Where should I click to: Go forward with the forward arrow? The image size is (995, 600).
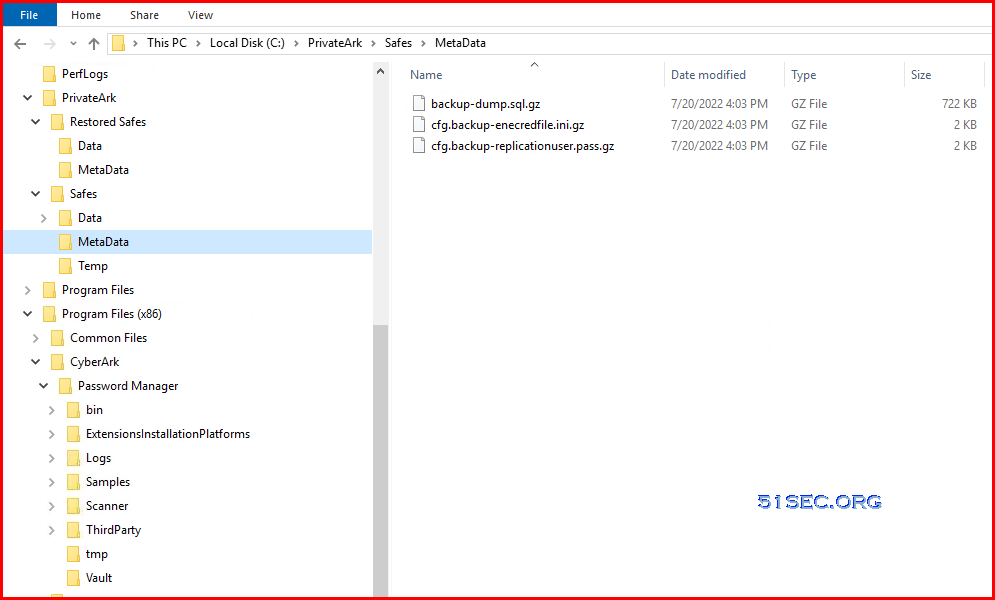49,43
